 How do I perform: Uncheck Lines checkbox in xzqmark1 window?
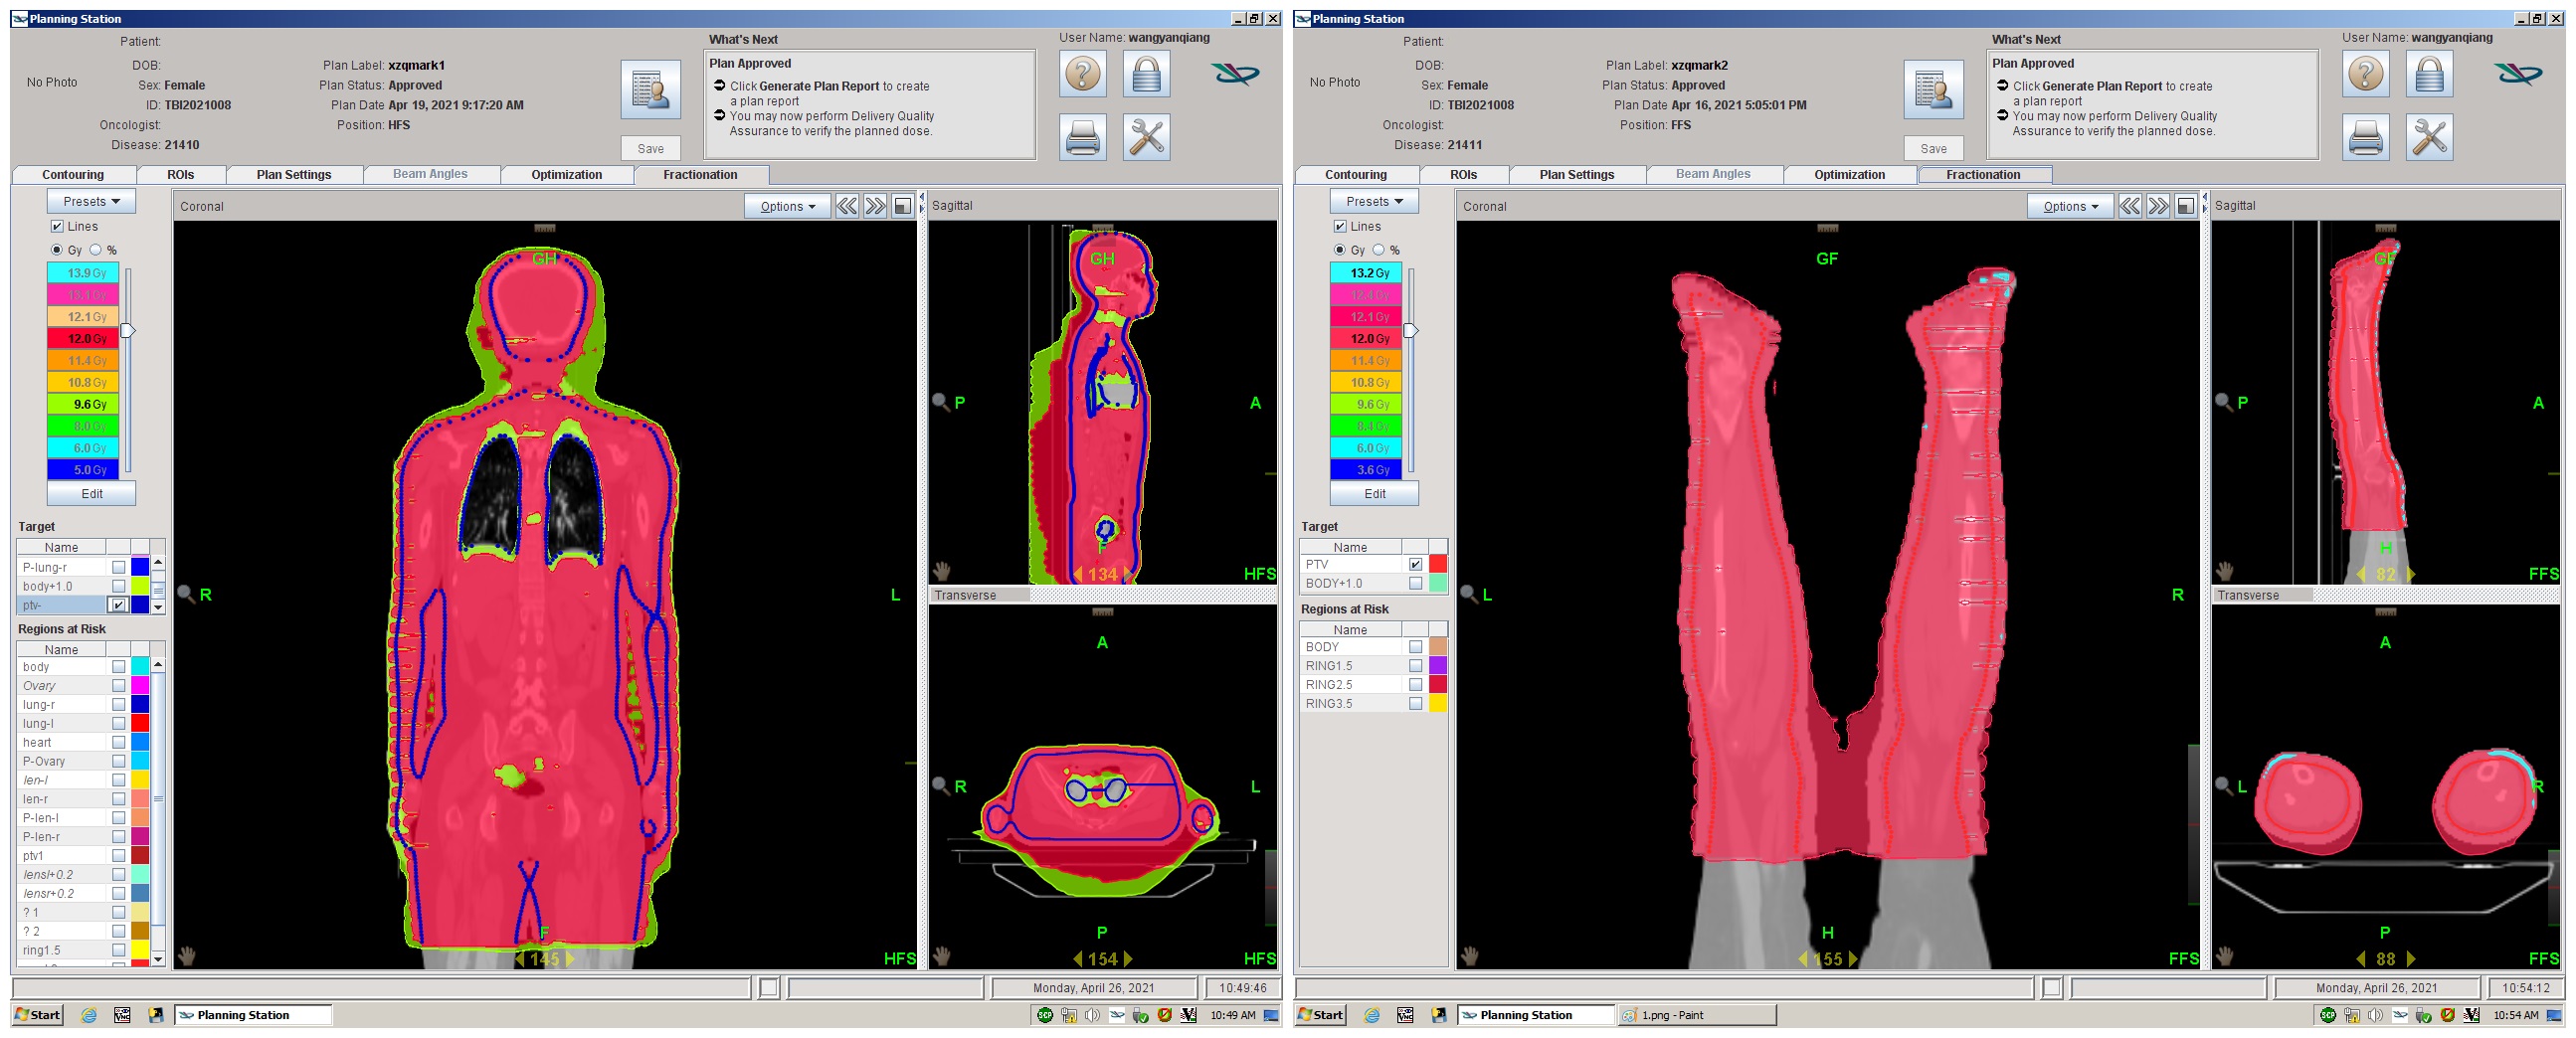click(x=57, y=227)
